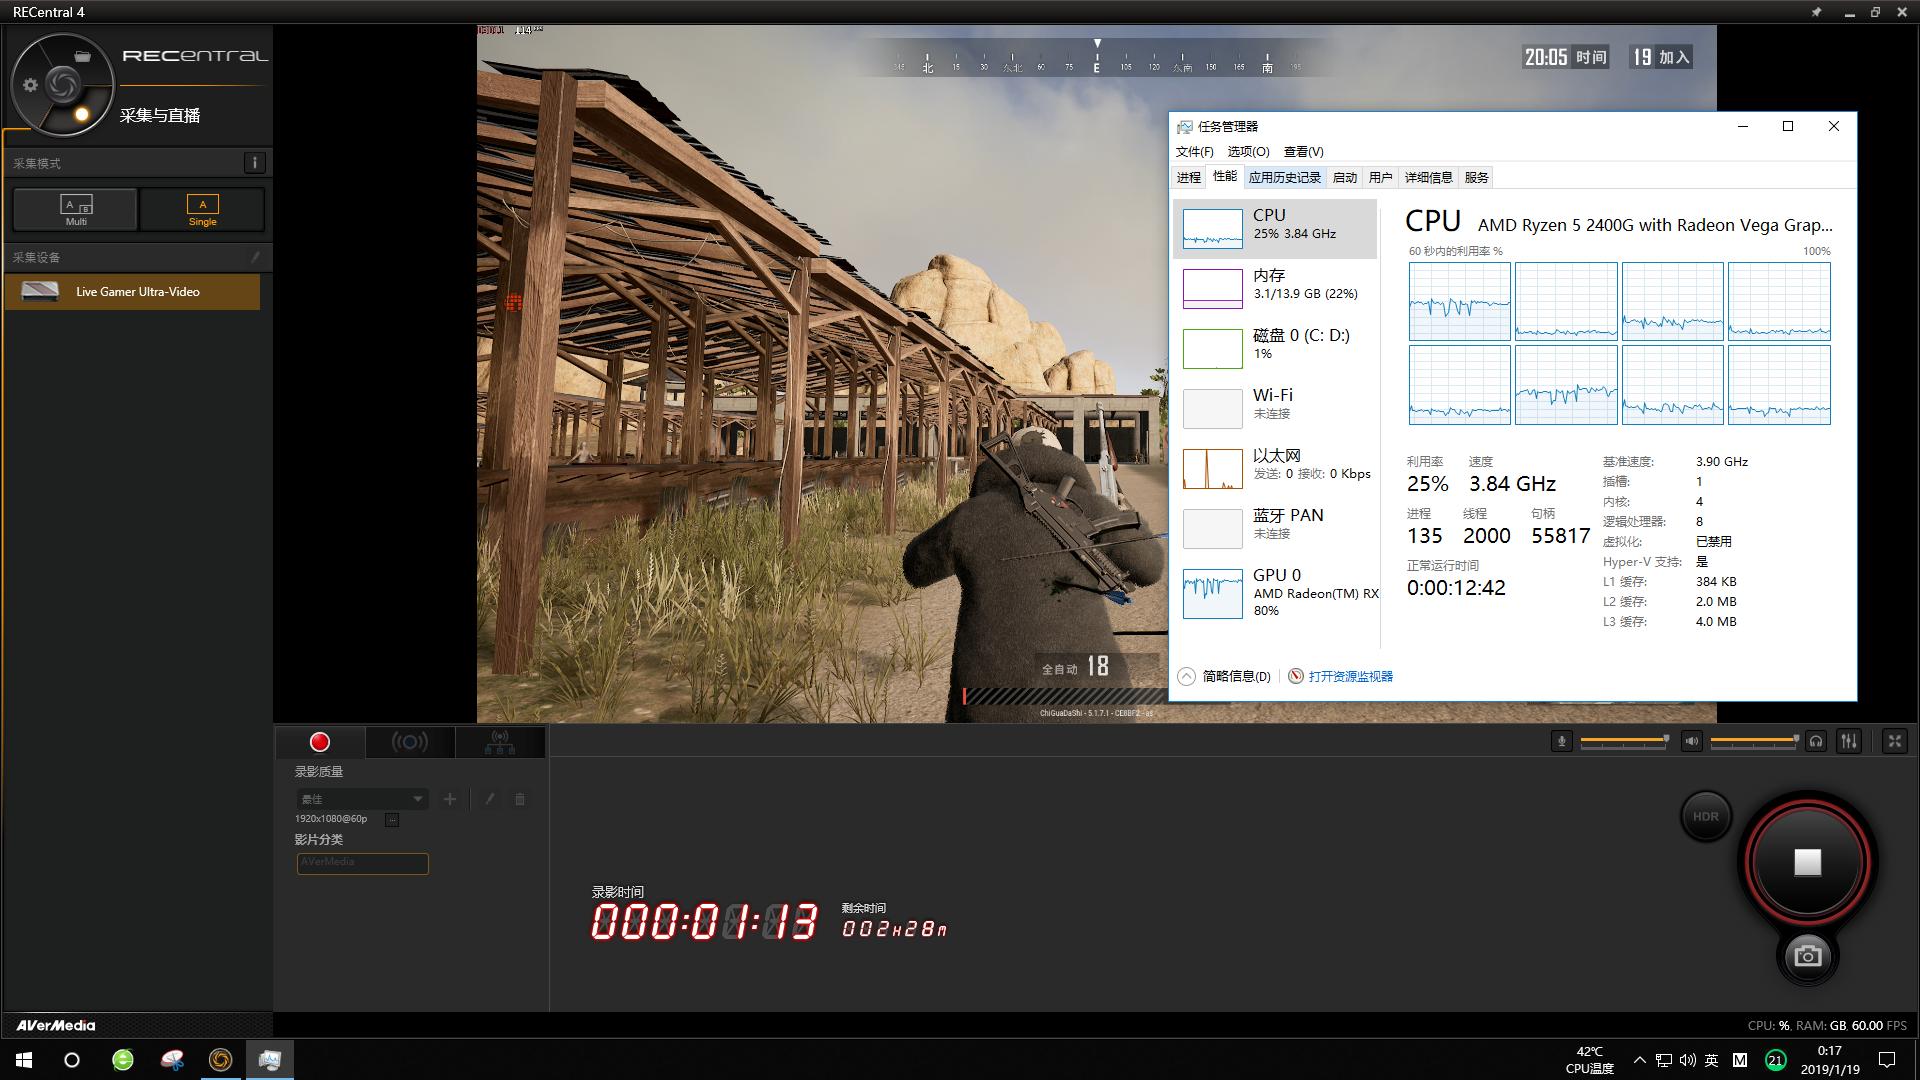Select Wi-Fi performance entry

(x=1275, y=408)
